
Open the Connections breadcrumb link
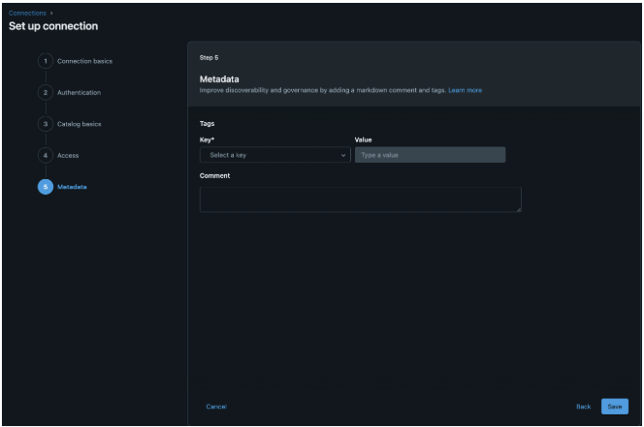[x=28, y=13]
